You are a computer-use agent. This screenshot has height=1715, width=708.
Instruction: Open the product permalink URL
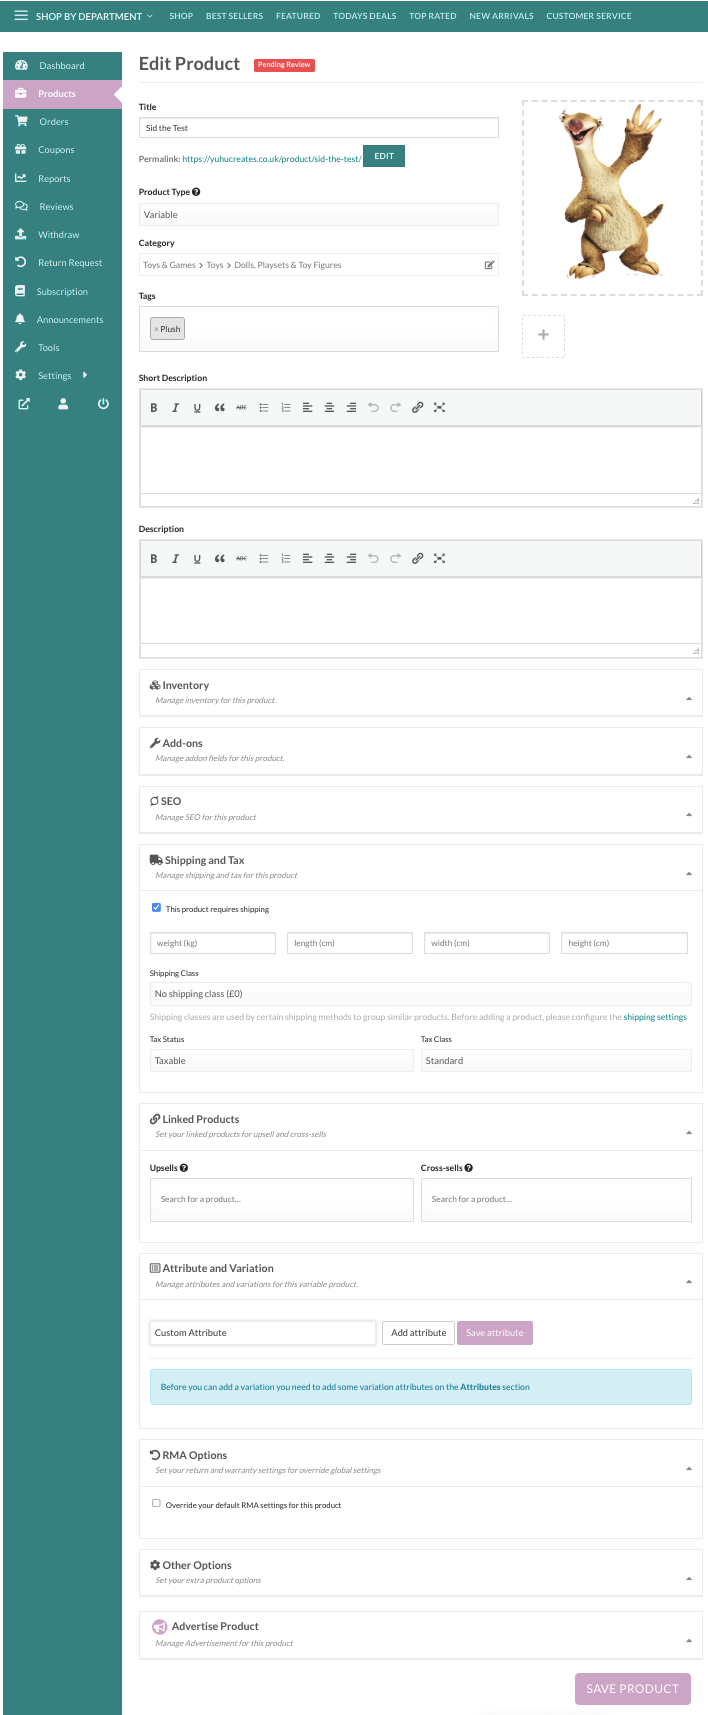point(271,159)
